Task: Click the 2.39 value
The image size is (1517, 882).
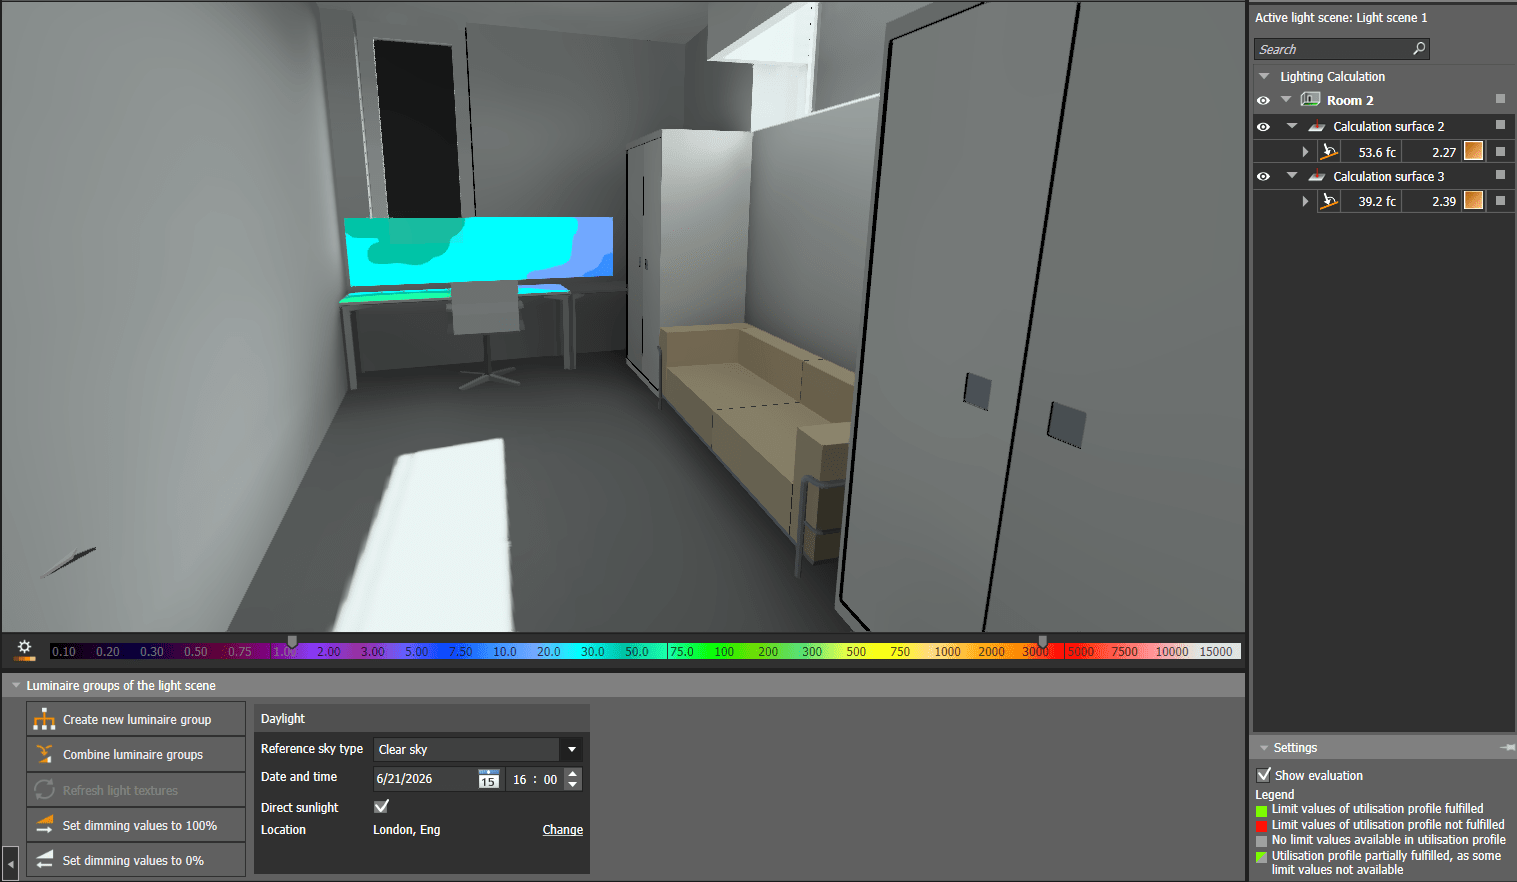Action: (1444, 202)
